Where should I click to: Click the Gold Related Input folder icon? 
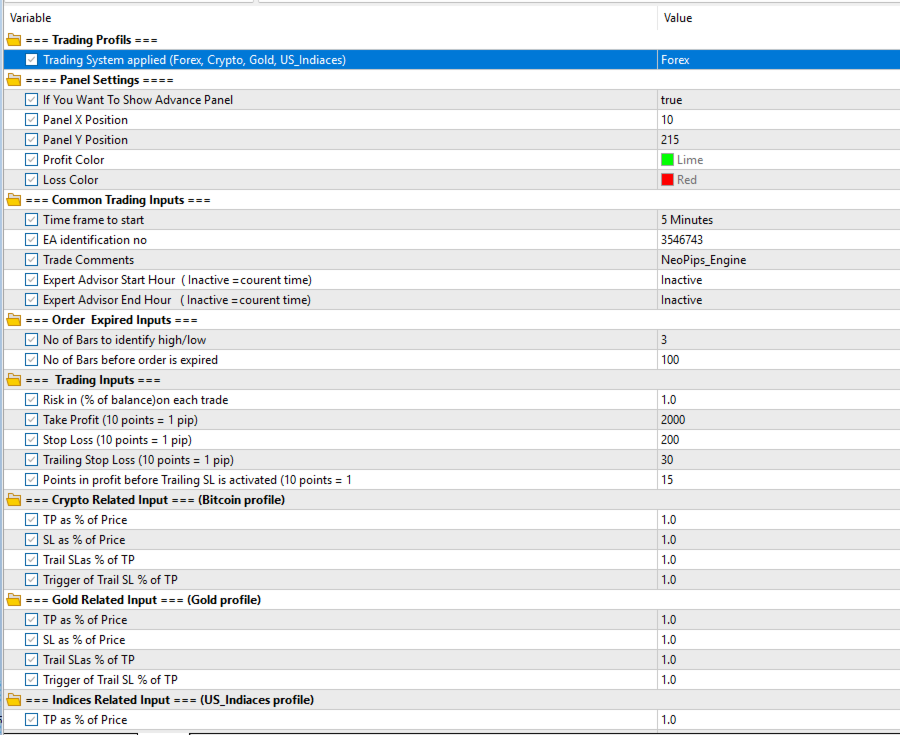[14, 600]
